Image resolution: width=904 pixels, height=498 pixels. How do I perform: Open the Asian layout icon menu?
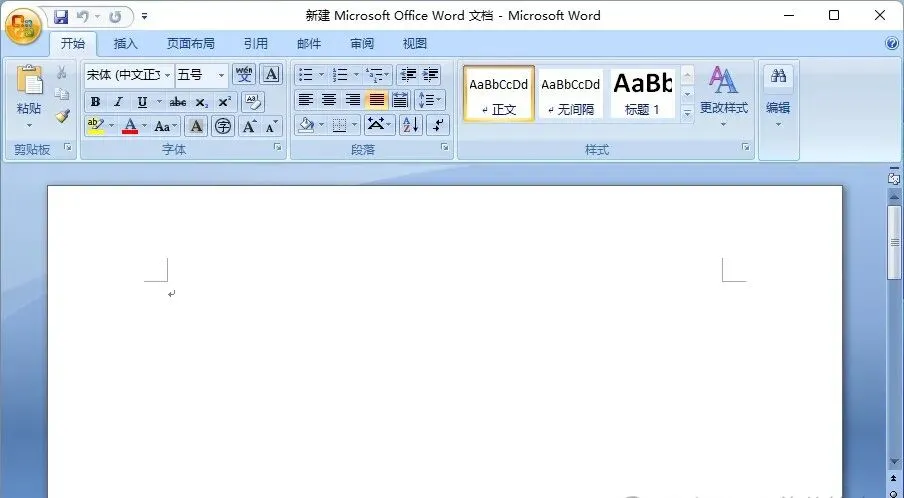(x=379, y=125)
